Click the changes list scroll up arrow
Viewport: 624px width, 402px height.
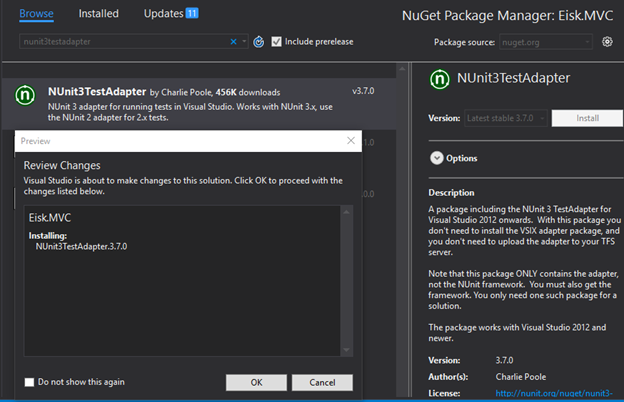pos(346,212)
